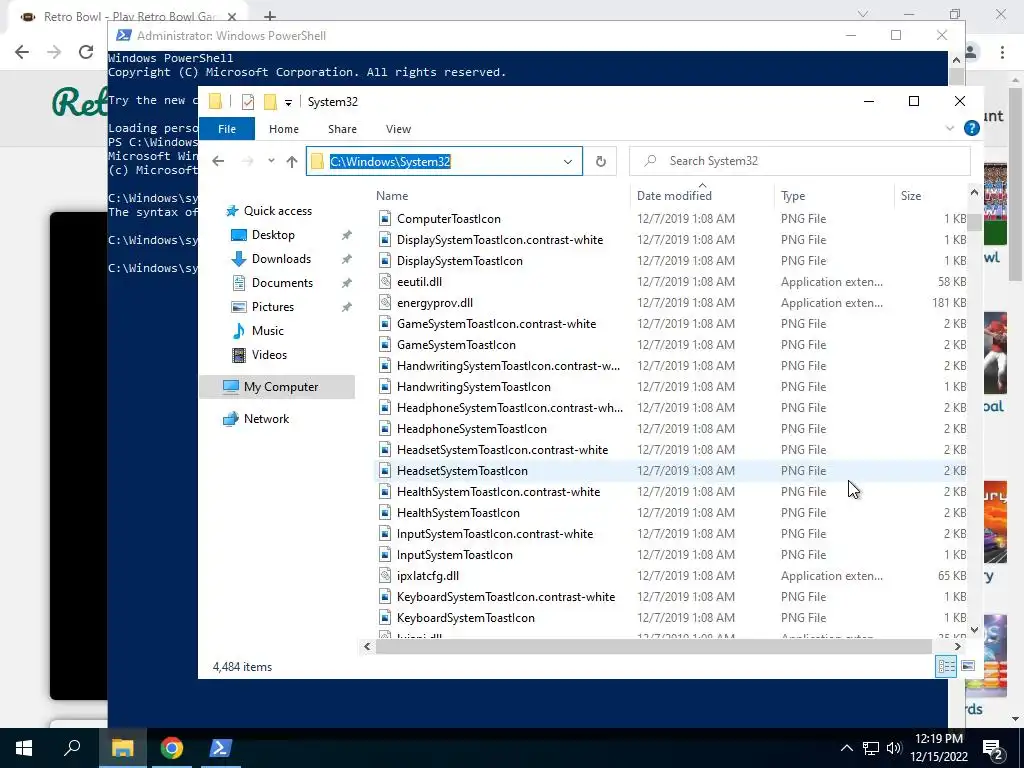Screen dimensions: 1024x768
Task: Show hidden system tray icons
Action: pos(846,748)
